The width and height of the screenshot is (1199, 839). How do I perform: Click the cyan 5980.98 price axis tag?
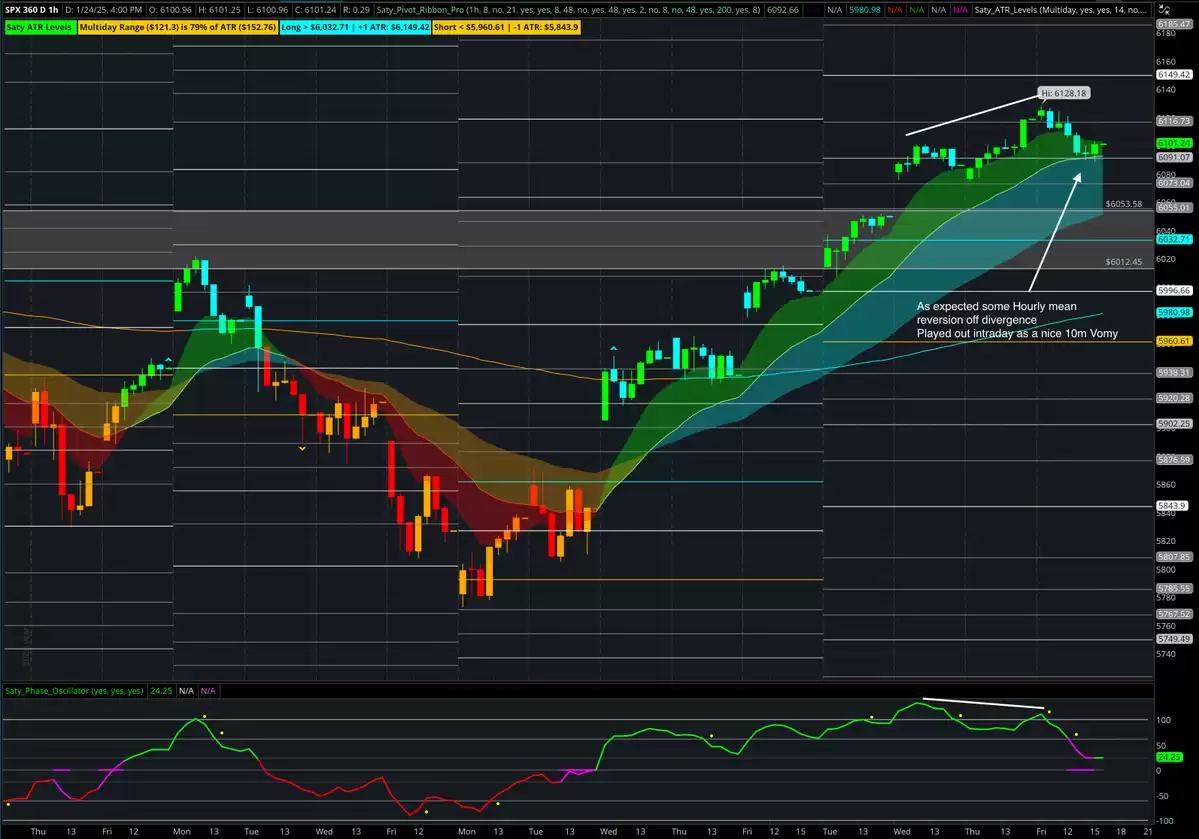[1174, 312]
